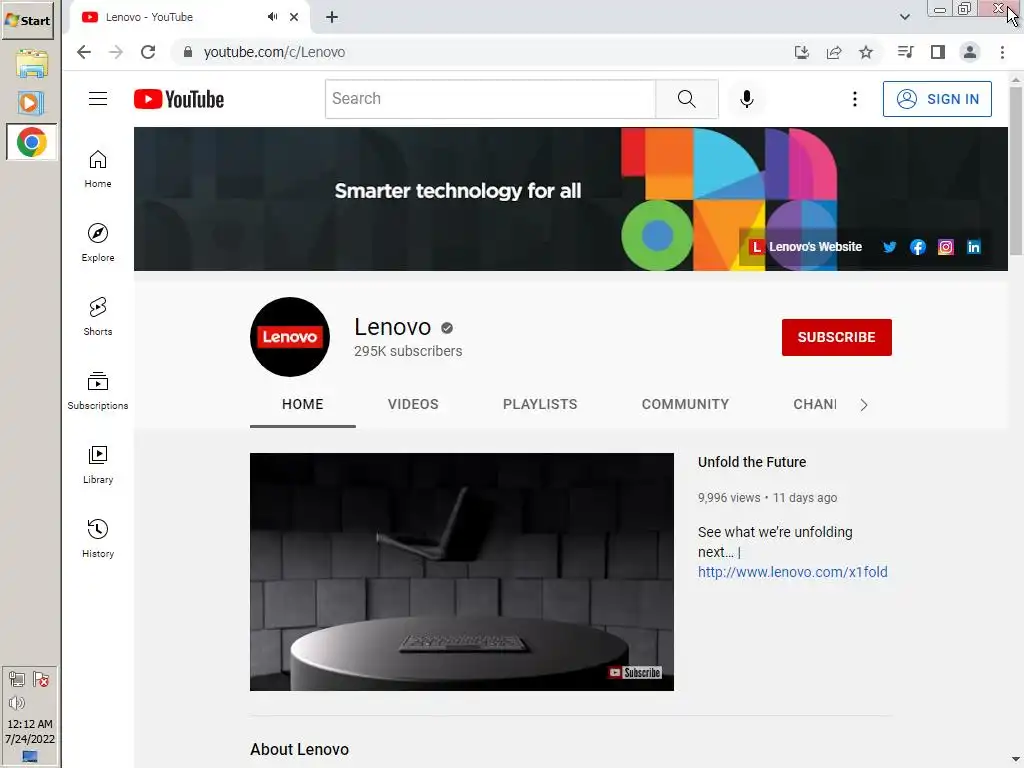Reload the page
The image size is (1024, 768).
148,52
